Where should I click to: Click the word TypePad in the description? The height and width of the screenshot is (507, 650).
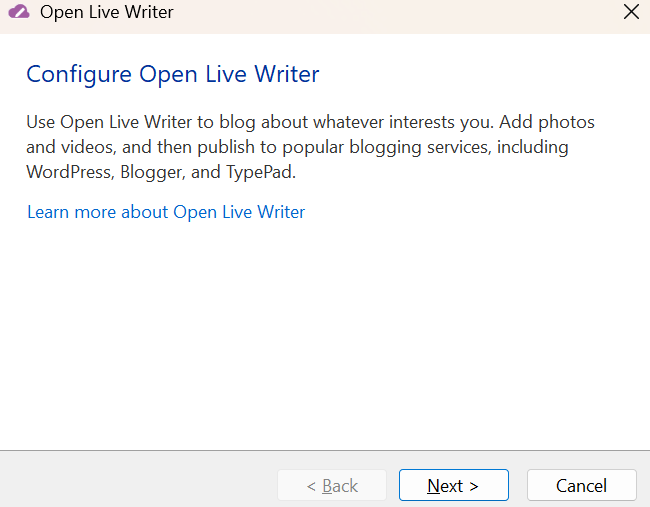tap(261, 172)
